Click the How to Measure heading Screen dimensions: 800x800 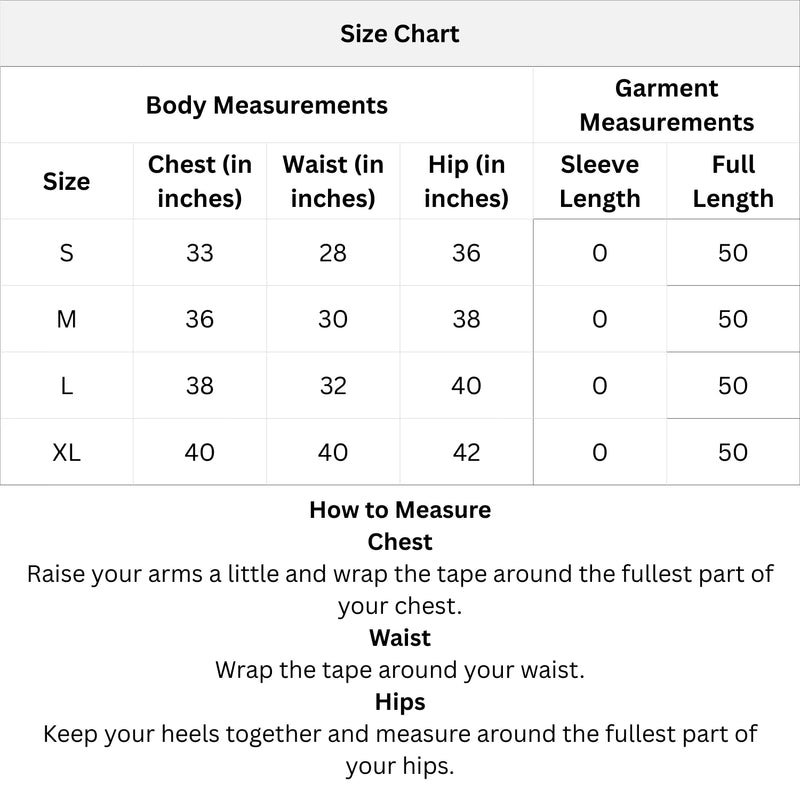(x=400, y=510)
